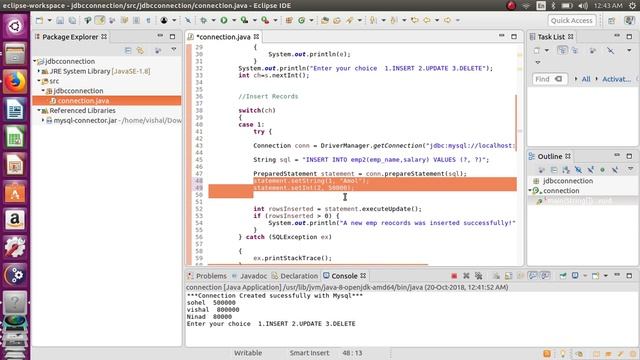Open Firefox from the Ubuntu dock
Viewport: 640px width, 360px height.
[15, 82]
